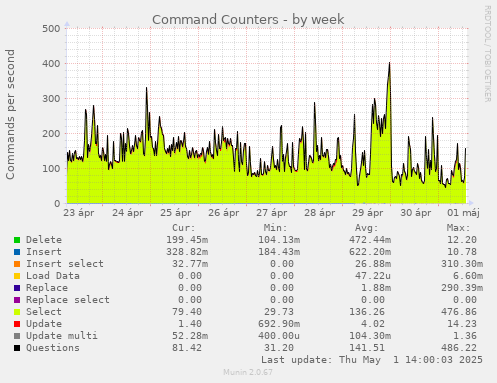Click the black Questions legend swatch
The height and width of the screenshot is (383, 497).
tap(17, 348)
